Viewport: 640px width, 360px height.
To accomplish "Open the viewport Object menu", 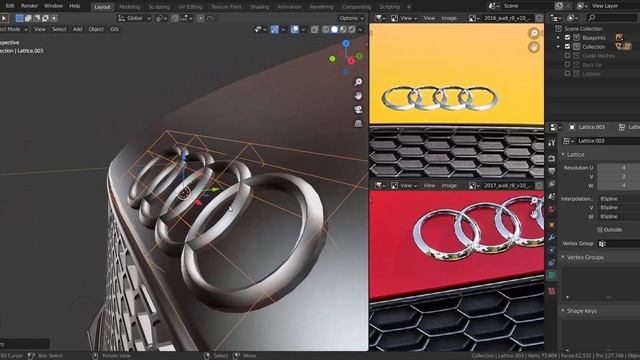I will tap(96, 29).
